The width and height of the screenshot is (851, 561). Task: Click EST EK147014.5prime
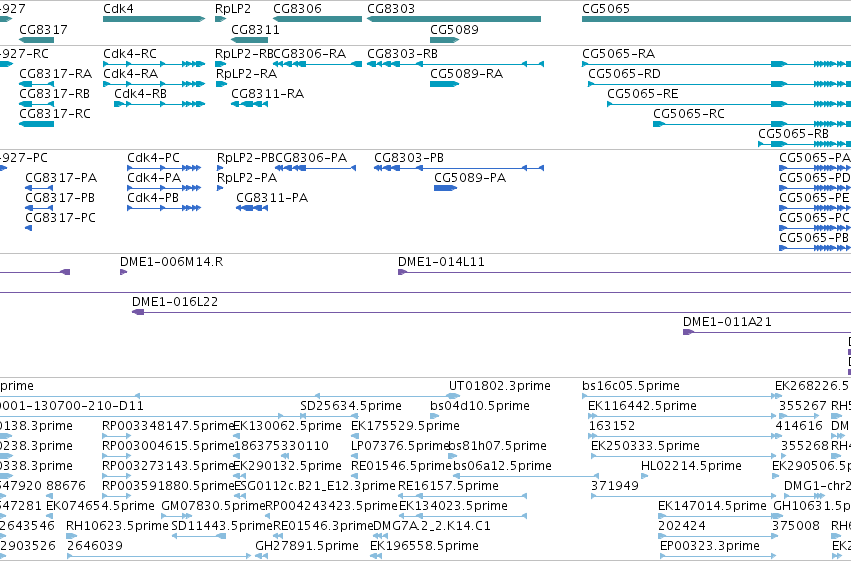712,507
